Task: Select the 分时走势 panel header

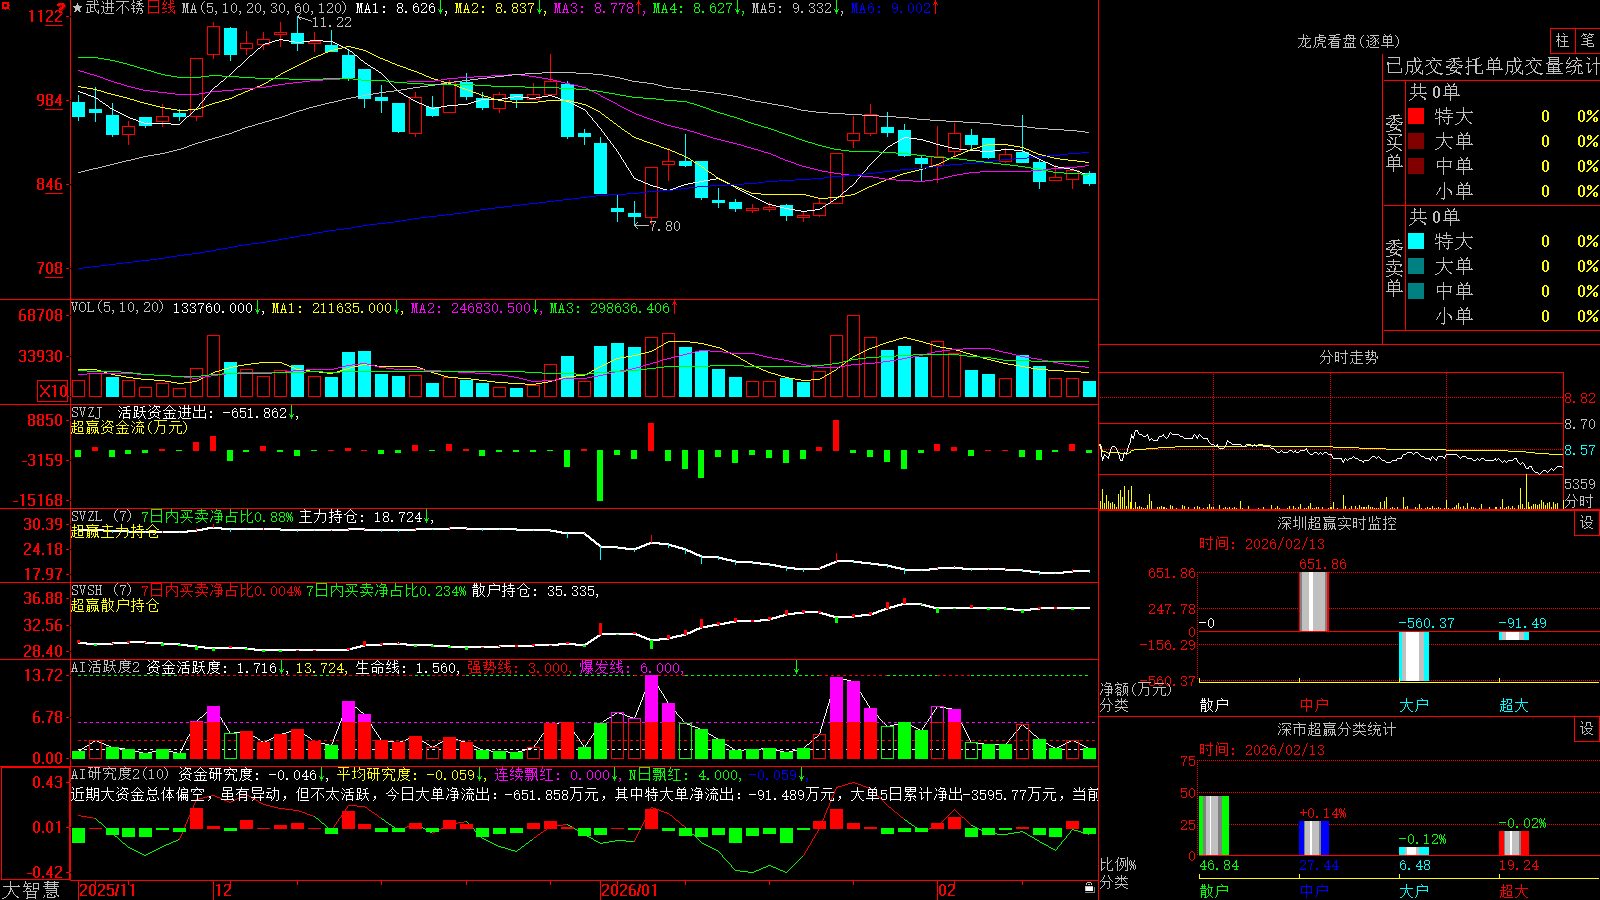Action: (1348, 357)
